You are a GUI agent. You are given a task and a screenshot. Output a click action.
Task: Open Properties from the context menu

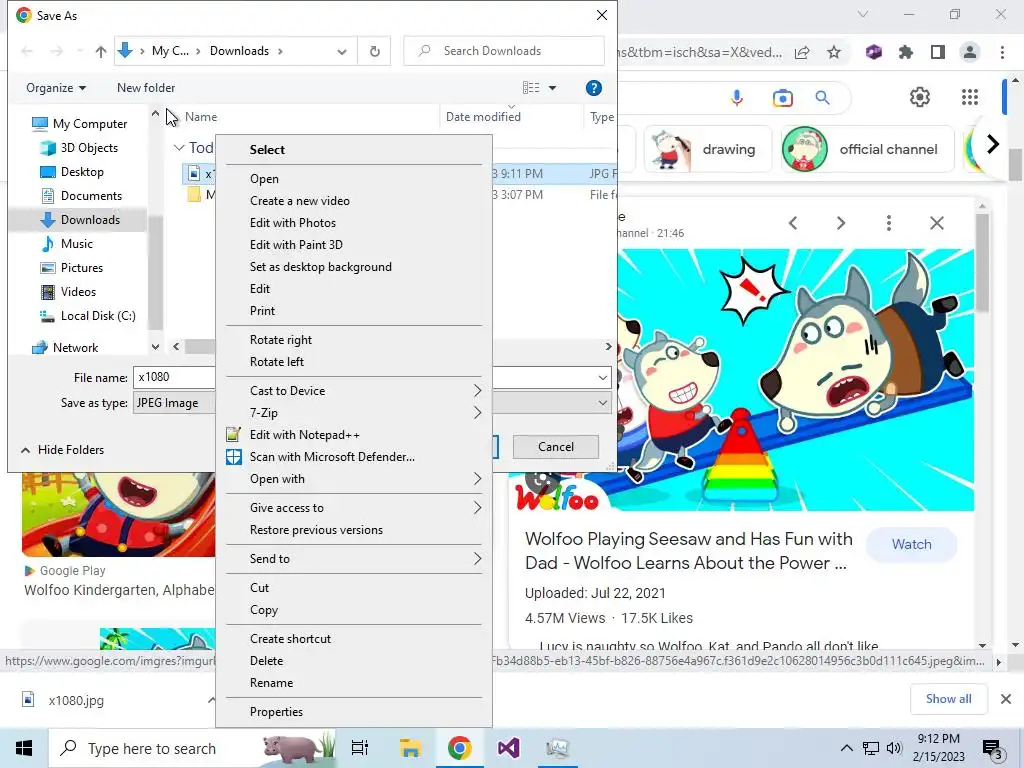pyautogui.click(x=353, y=712)
